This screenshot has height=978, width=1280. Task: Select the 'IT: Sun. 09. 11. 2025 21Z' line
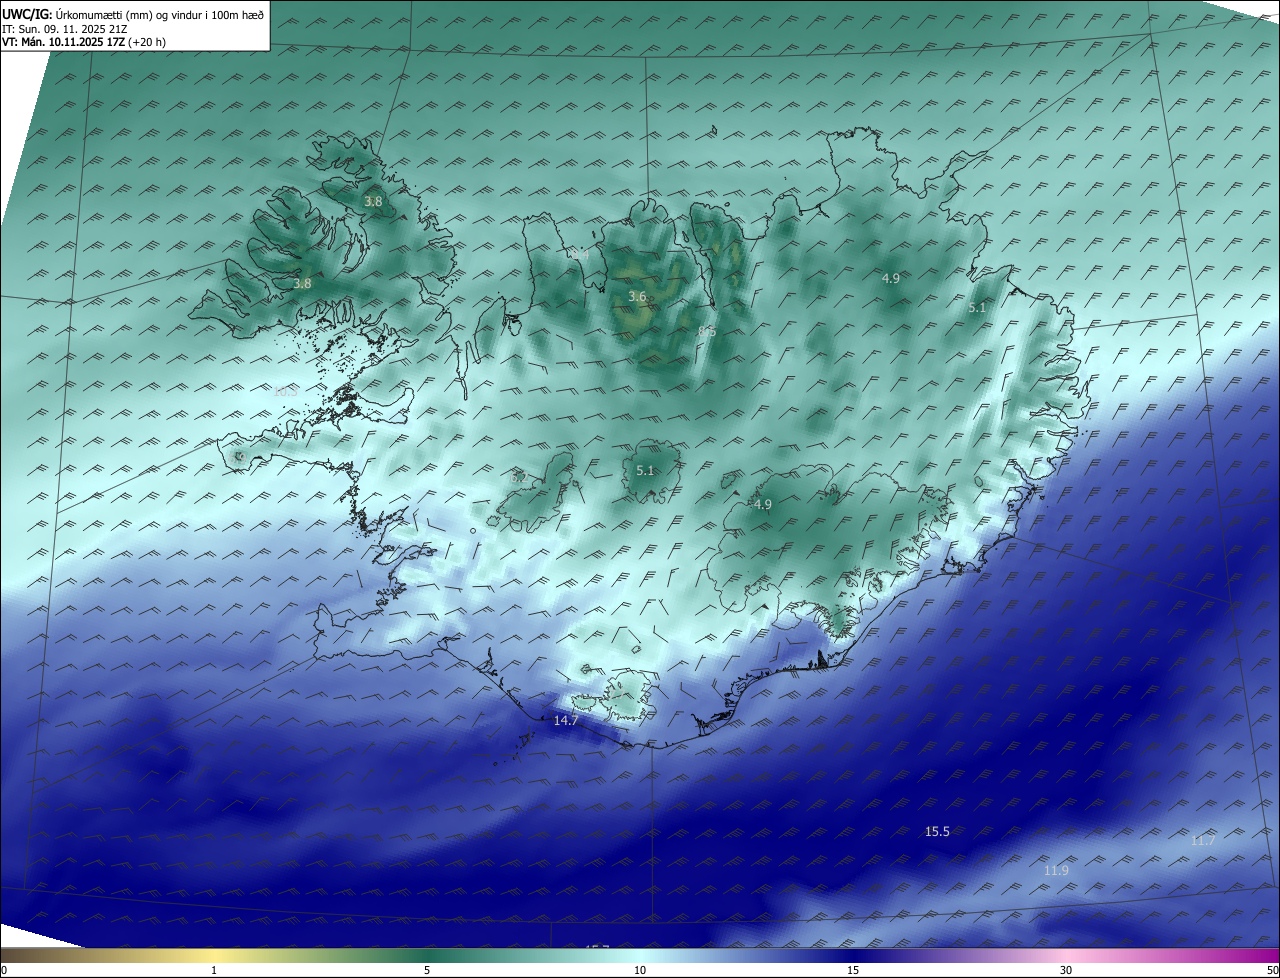pyautogui.click(x=65, y=29)
